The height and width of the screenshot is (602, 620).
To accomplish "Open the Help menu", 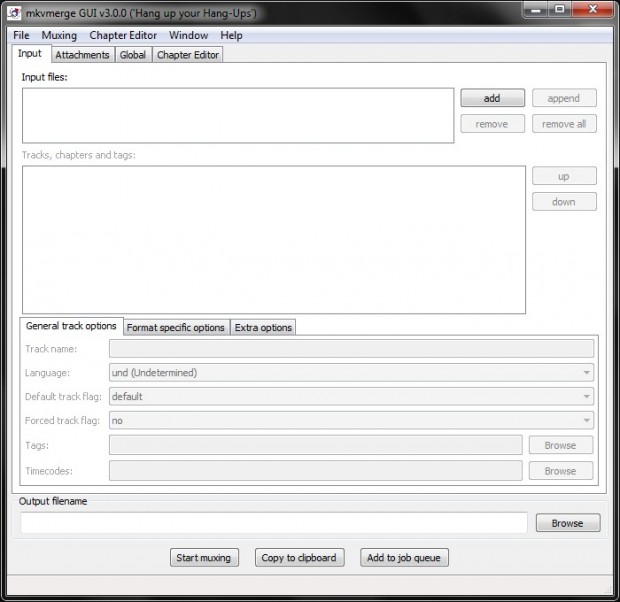I will [x=231, y=36].
